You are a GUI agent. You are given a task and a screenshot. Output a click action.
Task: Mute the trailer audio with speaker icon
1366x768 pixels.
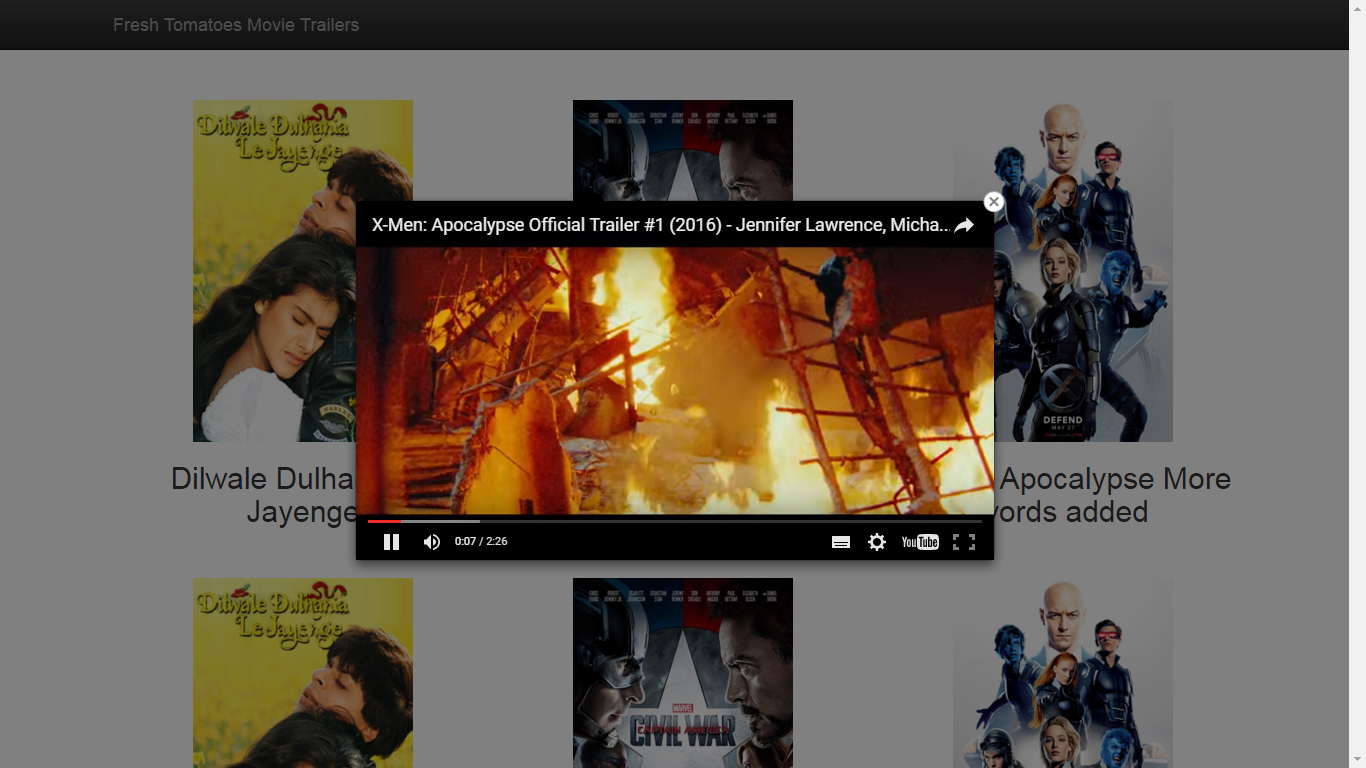click(x=431, y=541)
